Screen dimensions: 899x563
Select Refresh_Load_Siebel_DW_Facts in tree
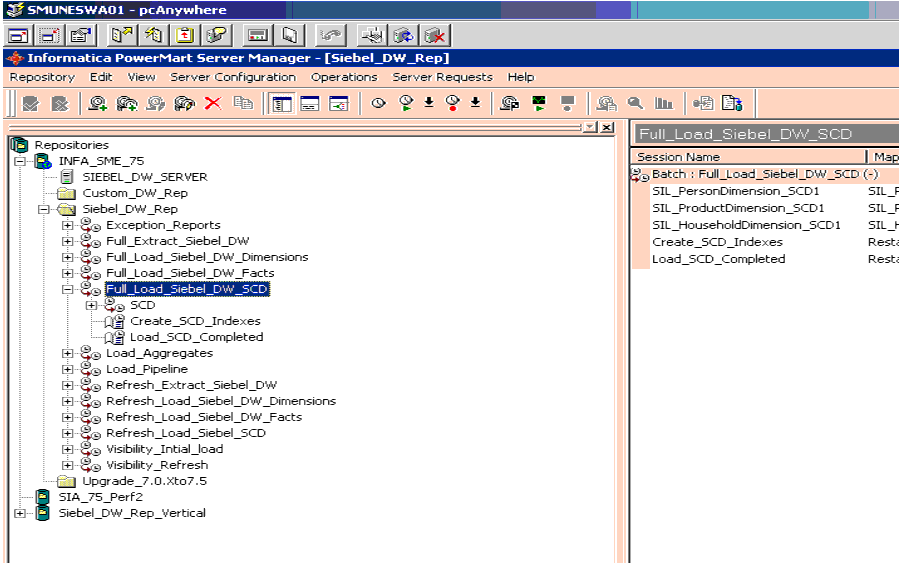click(x=204, y=417)
